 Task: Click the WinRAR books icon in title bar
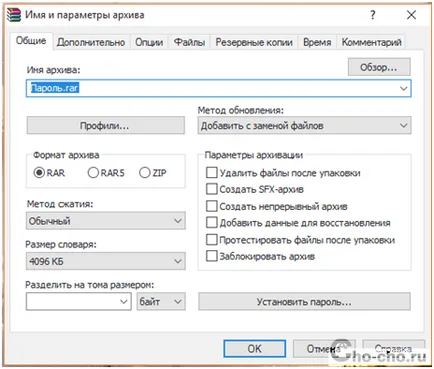tap(14, 15)
